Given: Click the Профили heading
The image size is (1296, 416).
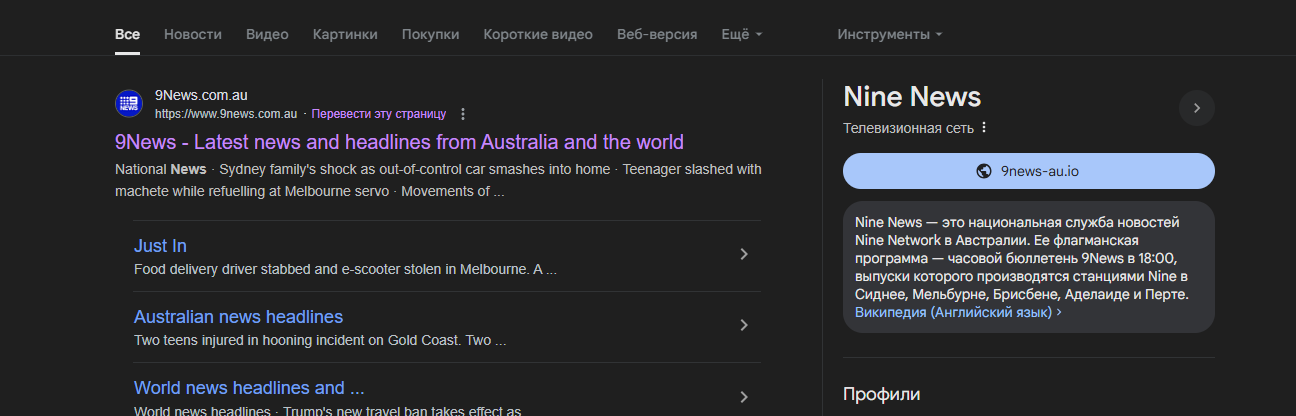Looking at the screenshot, I should [x=881, y=394].
